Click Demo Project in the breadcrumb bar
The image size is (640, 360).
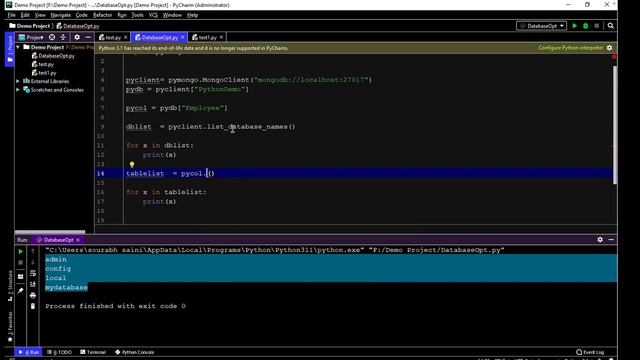coord(29,26)
